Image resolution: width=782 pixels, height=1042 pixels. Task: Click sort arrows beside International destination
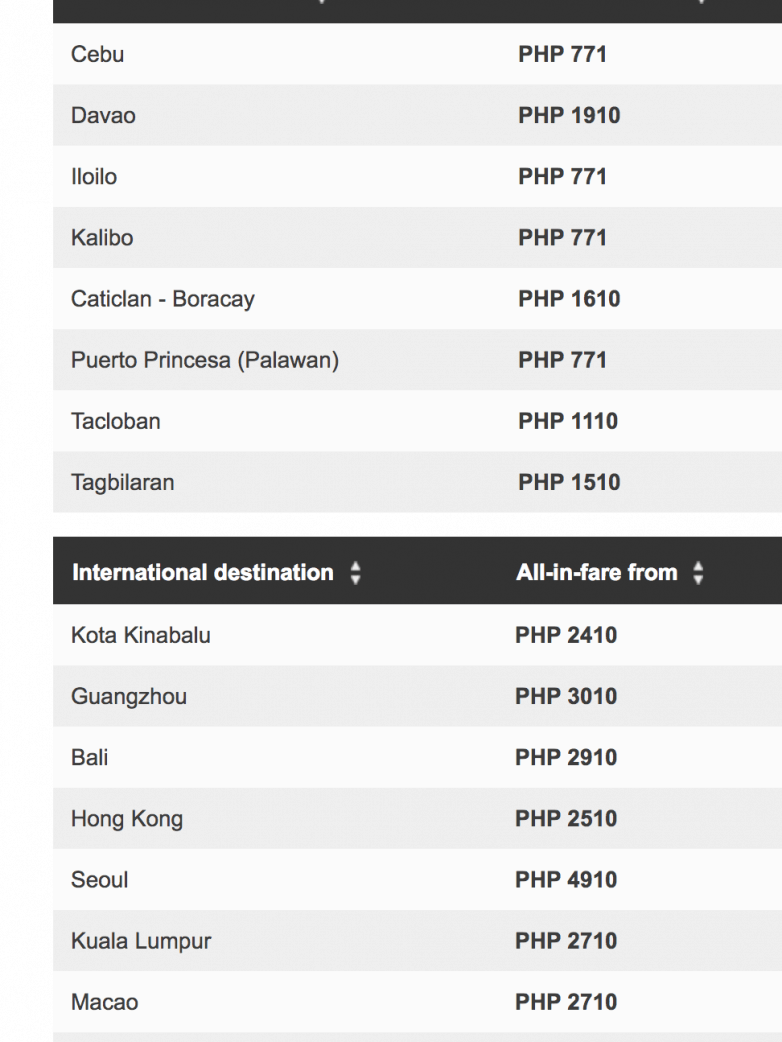click(355, 573)
